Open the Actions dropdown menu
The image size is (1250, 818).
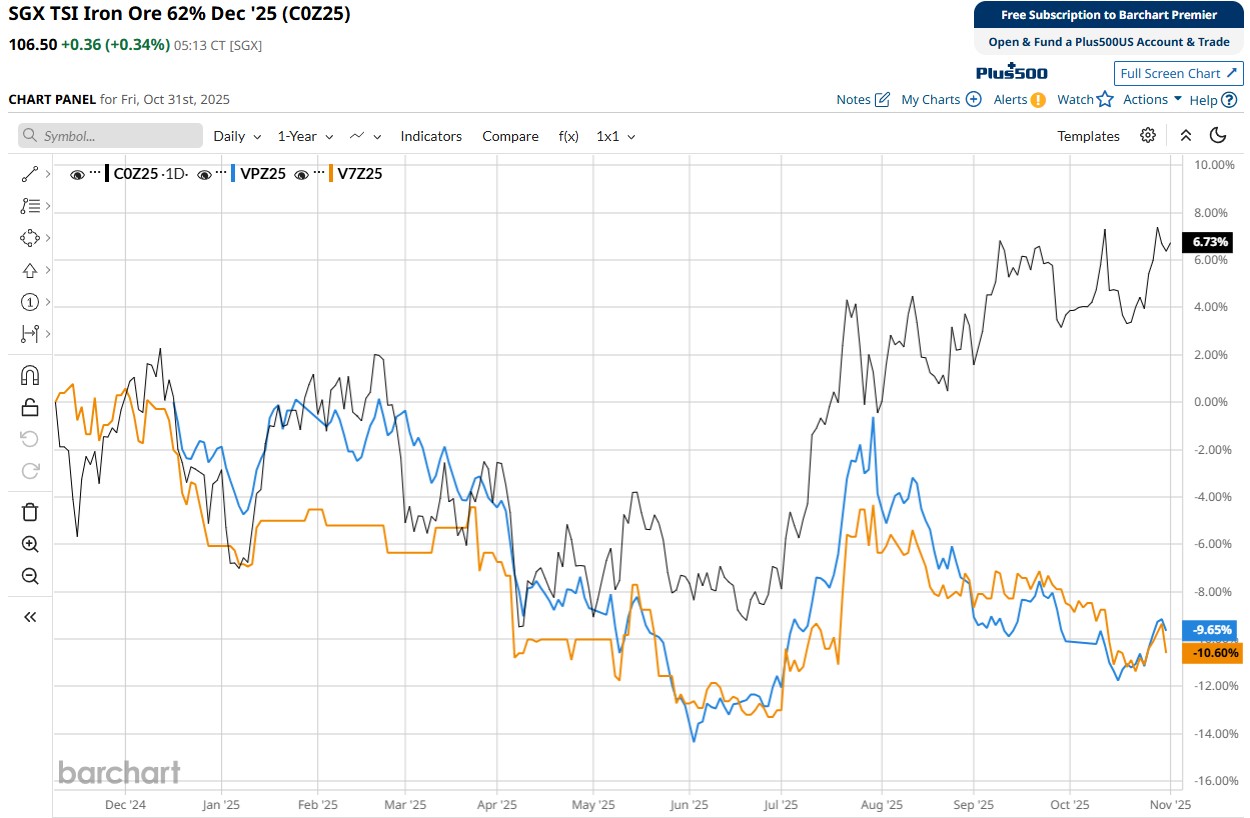(x=1152, y=99)
